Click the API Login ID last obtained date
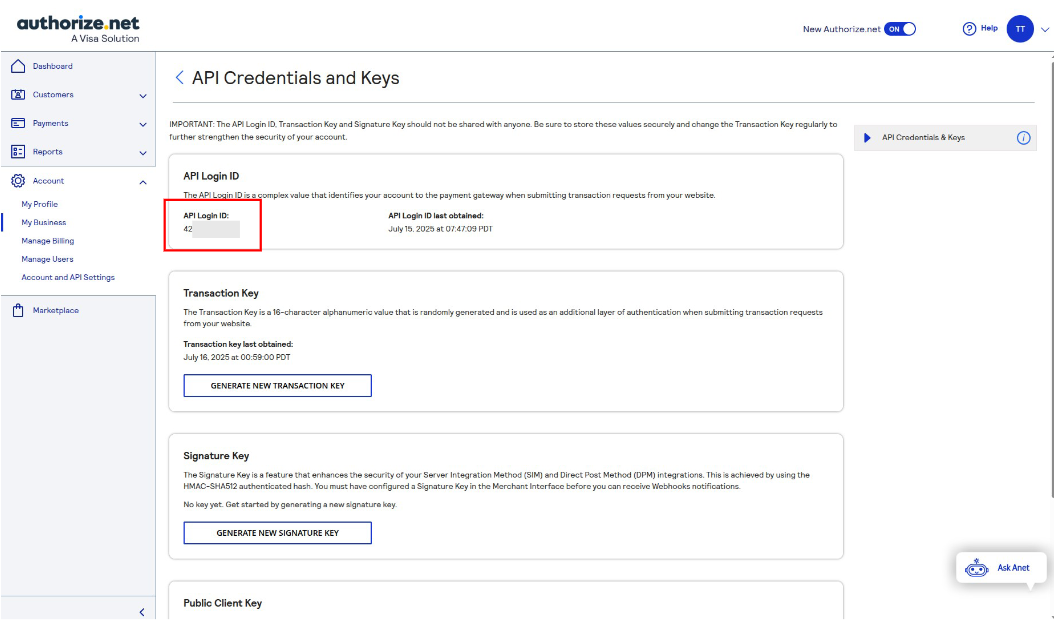This screenshot has height=620, width=1064. (440, 229)
